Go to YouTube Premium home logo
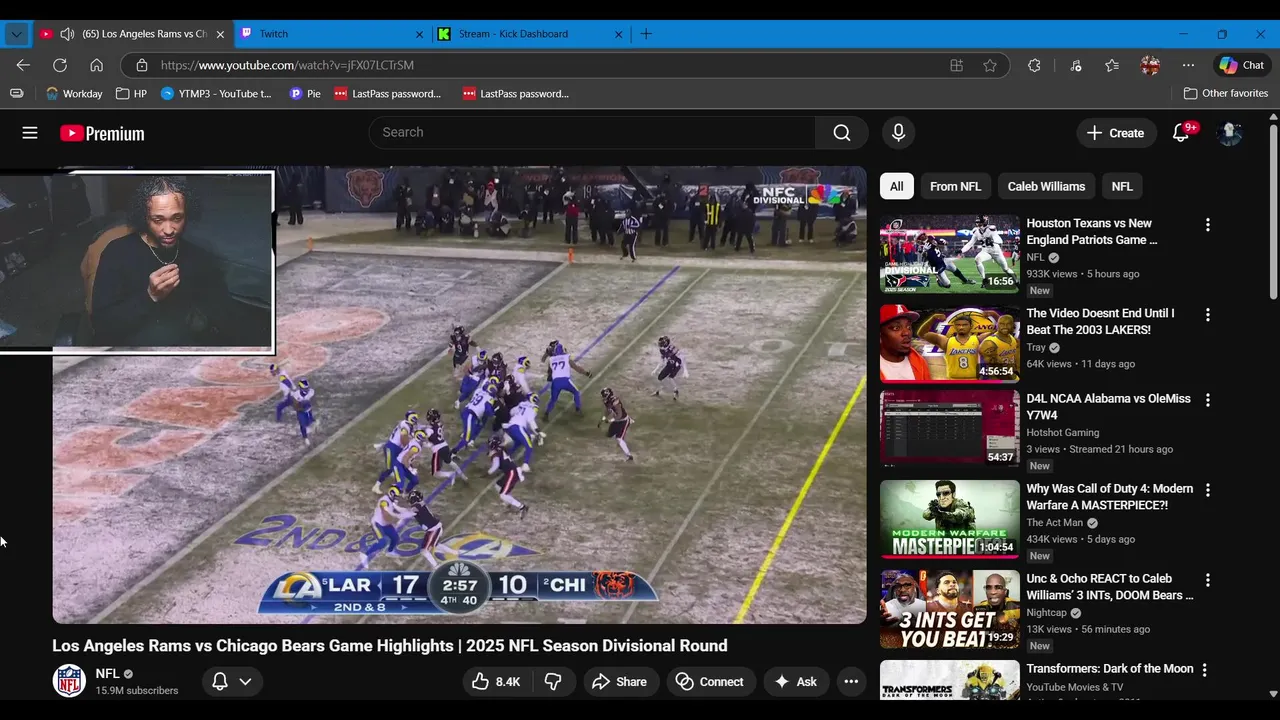 coord(102,133)
